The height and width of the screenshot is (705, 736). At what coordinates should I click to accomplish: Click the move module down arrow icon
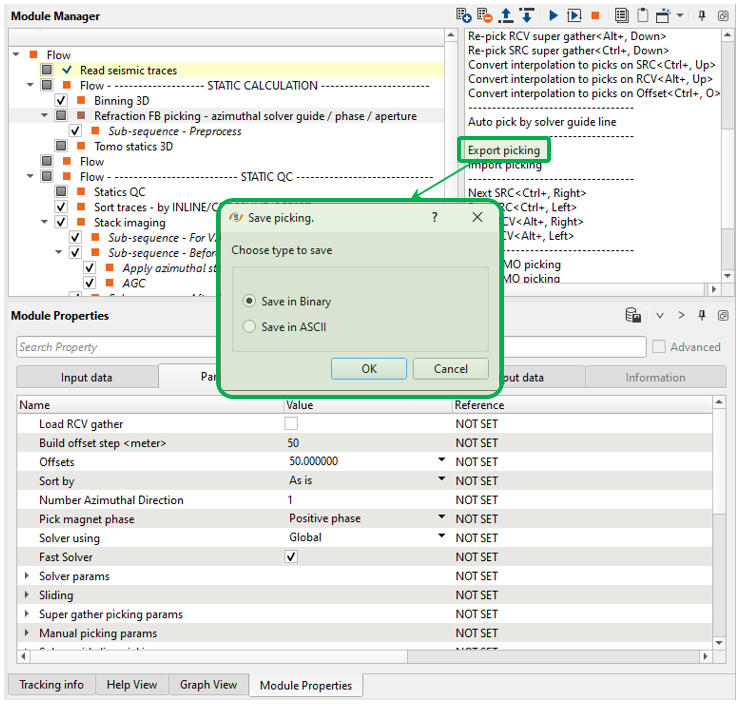tap(526, 15)
